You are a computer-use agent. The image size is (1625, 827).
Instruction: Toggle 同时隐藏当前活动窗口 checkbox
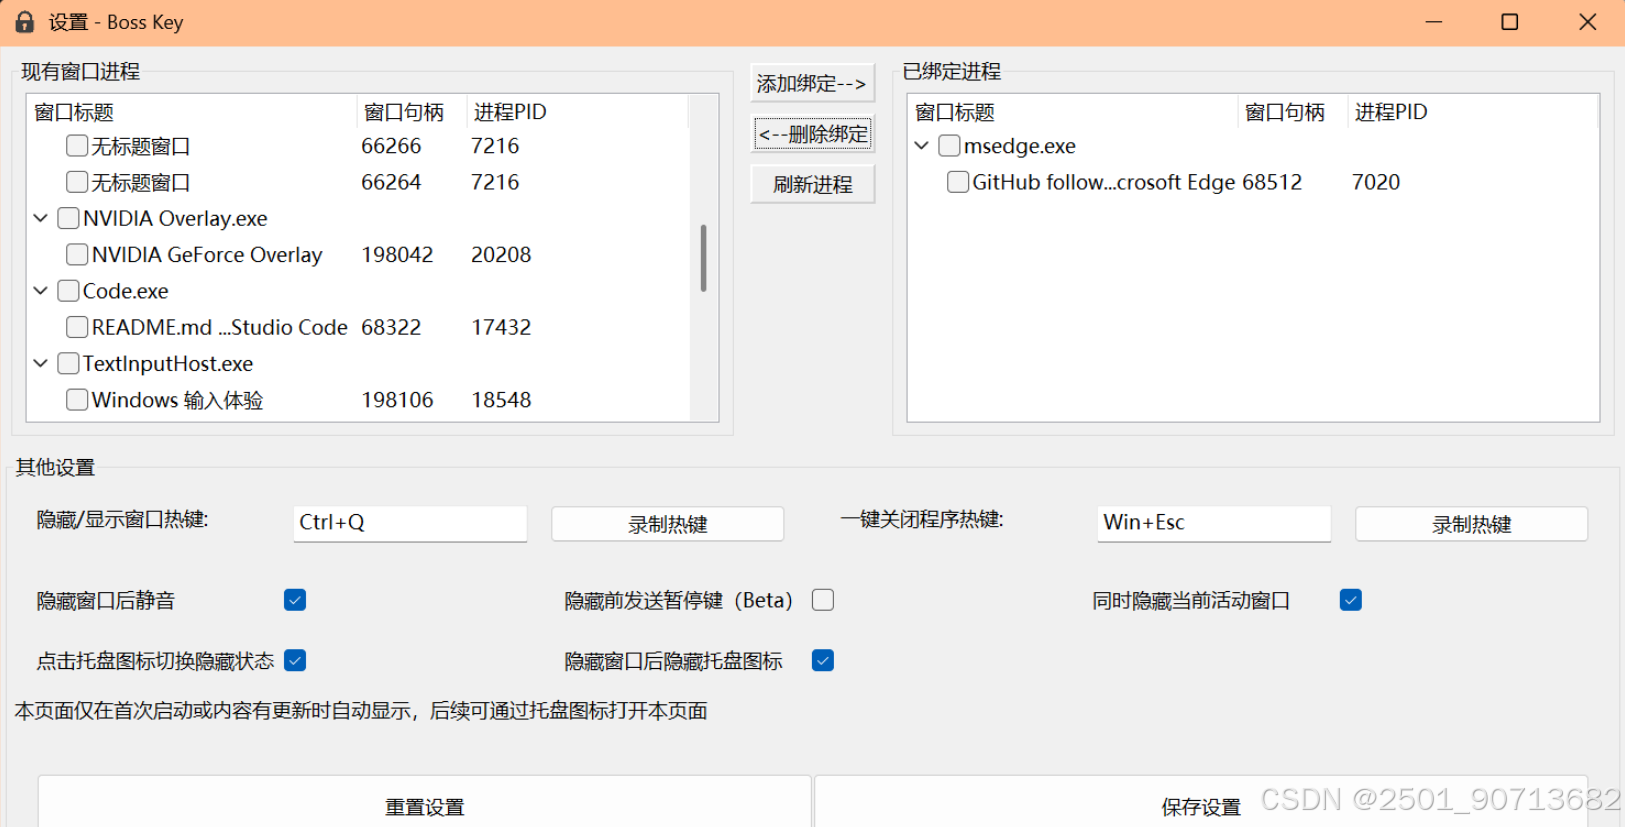pyautogui.click(x=1351, y=600)
